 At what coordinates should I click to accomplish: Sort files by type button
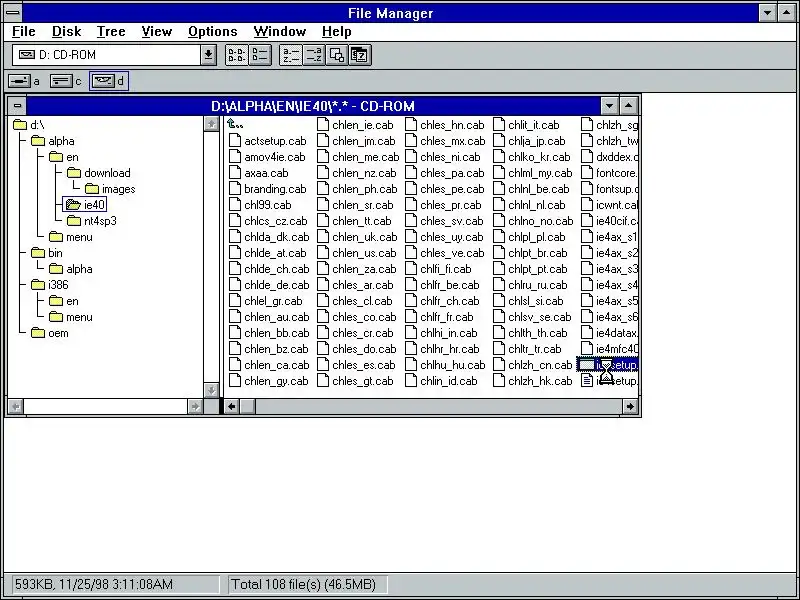point(314,55)
